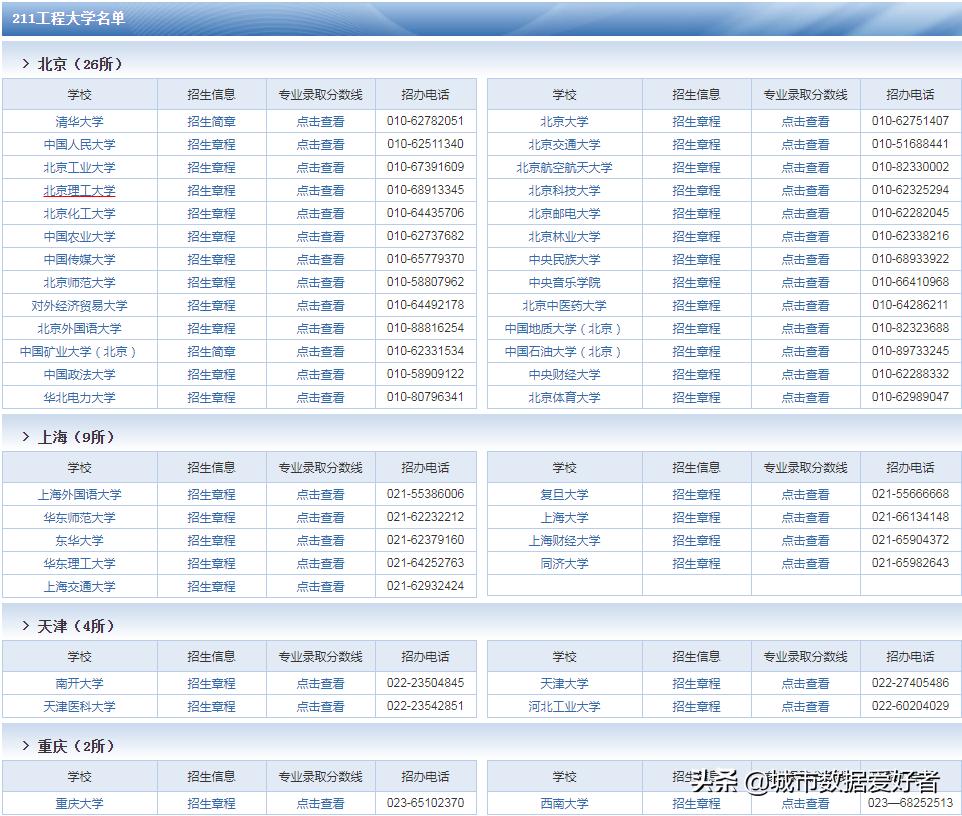Image resolution: width=962 pixels, height=816 pixels.
Task: Open 点击查看 for 中国人民大学
Action: tap(320, 145)
